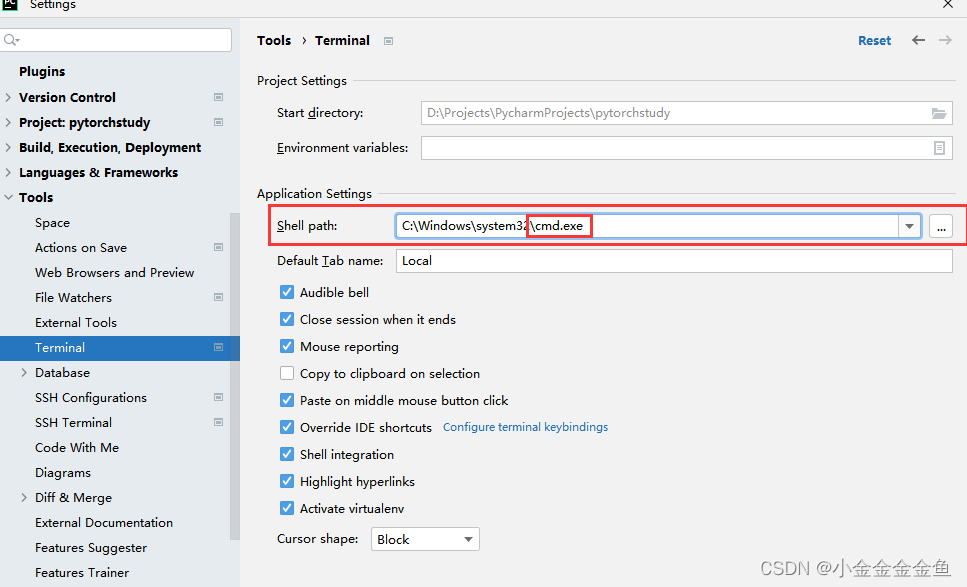Screen dimensions: 967x587
Task: Expand Project: pytorchstudy section
Action: (x=8, y=122)
